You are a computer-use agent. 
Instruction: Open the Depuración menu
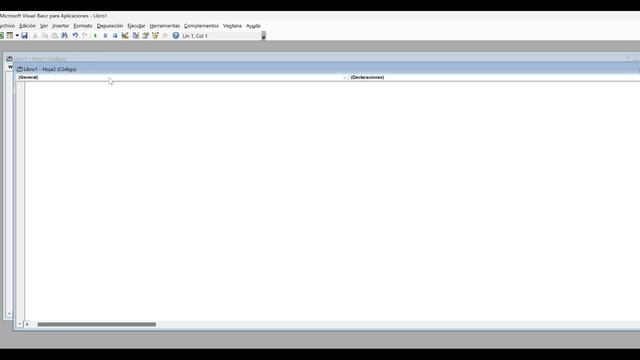[x=110, y=26]
